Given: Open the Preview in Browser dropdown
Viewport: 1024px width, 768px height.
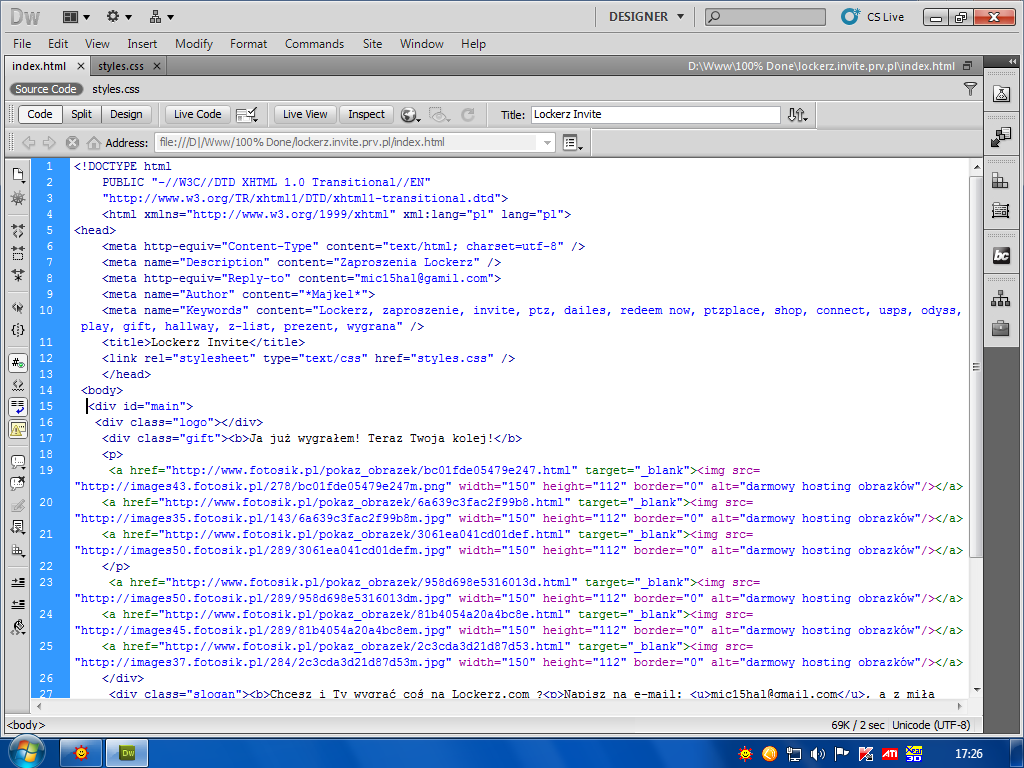Looking at the screenshot, I should tap(410, 115).
